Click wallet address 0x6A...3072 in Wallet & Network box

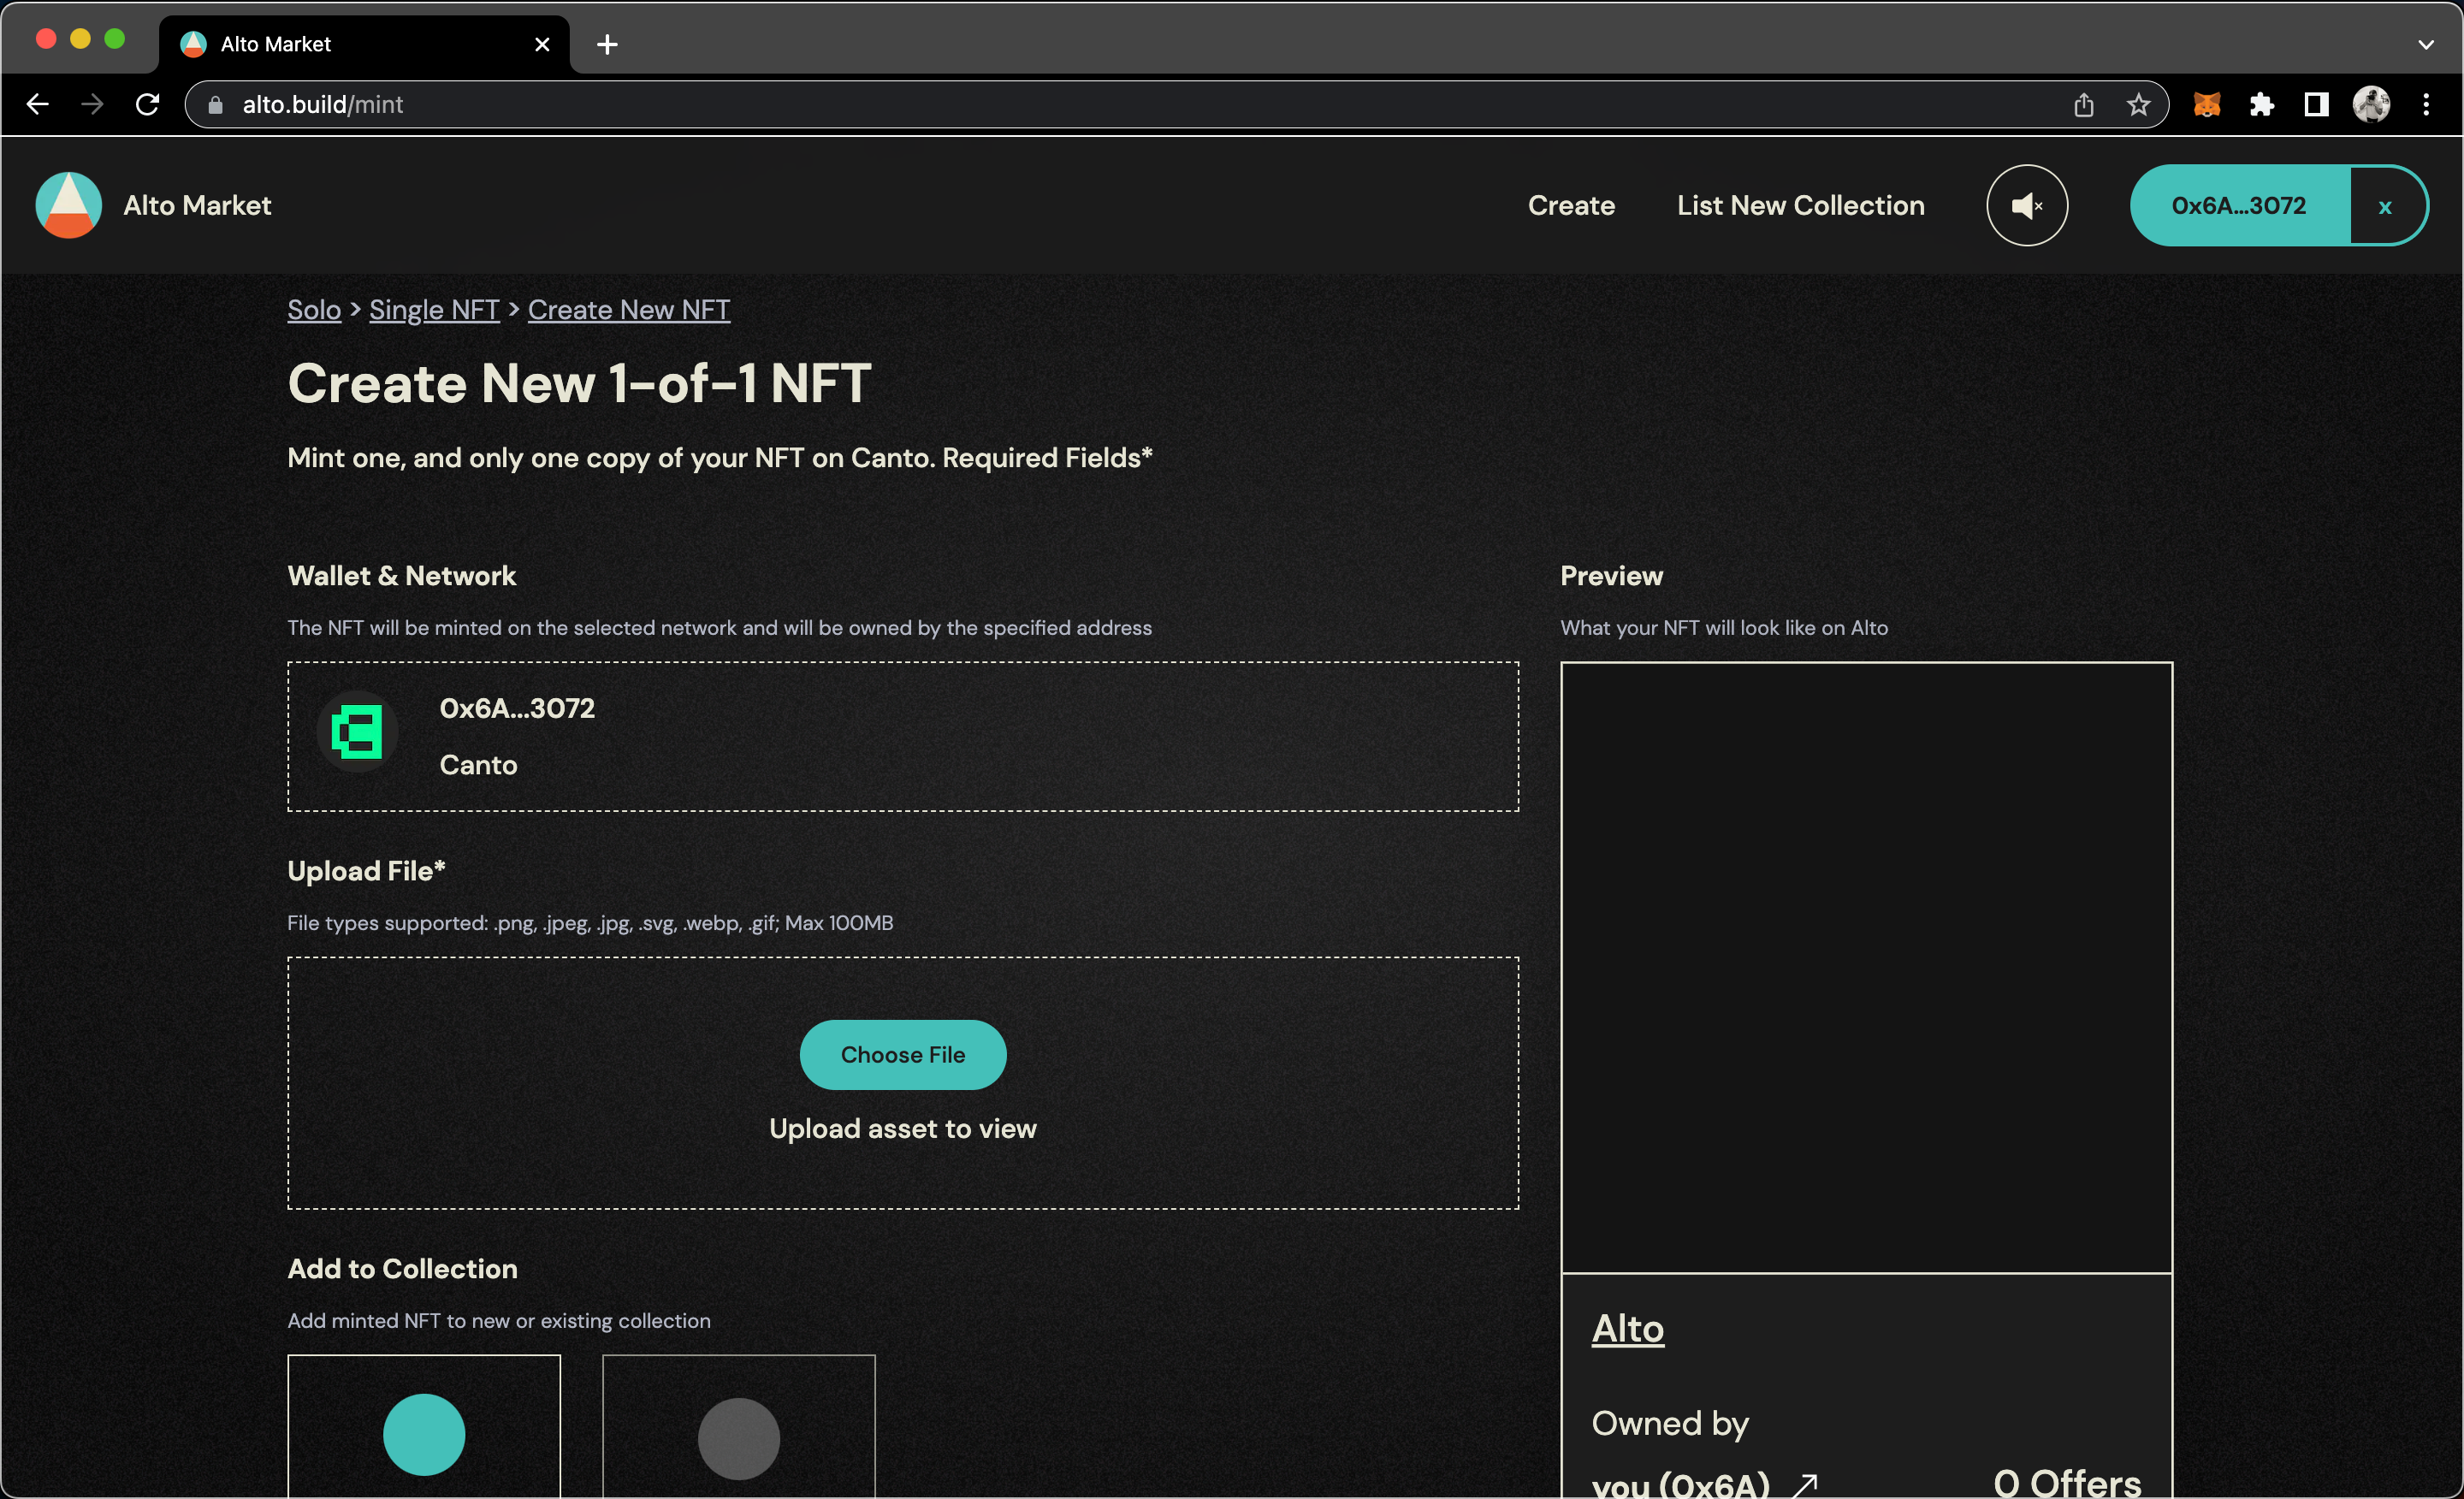click(x=517, y=708)
